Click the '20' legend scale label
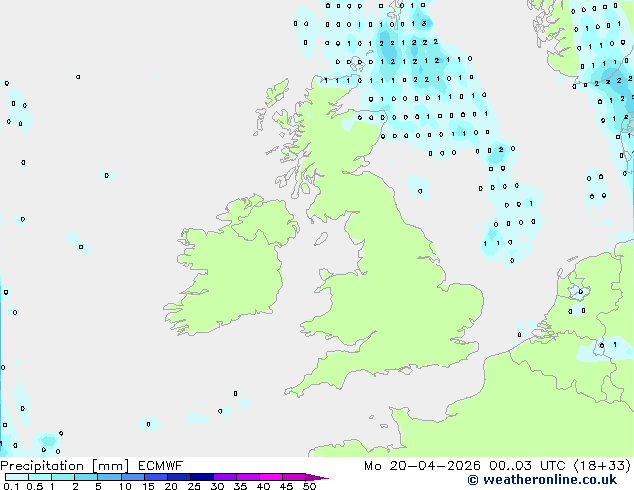634x490 pixels. 171,486
